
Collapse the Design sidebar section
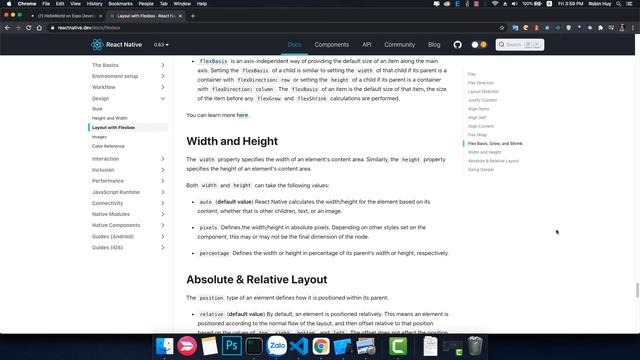click(128, 98)
